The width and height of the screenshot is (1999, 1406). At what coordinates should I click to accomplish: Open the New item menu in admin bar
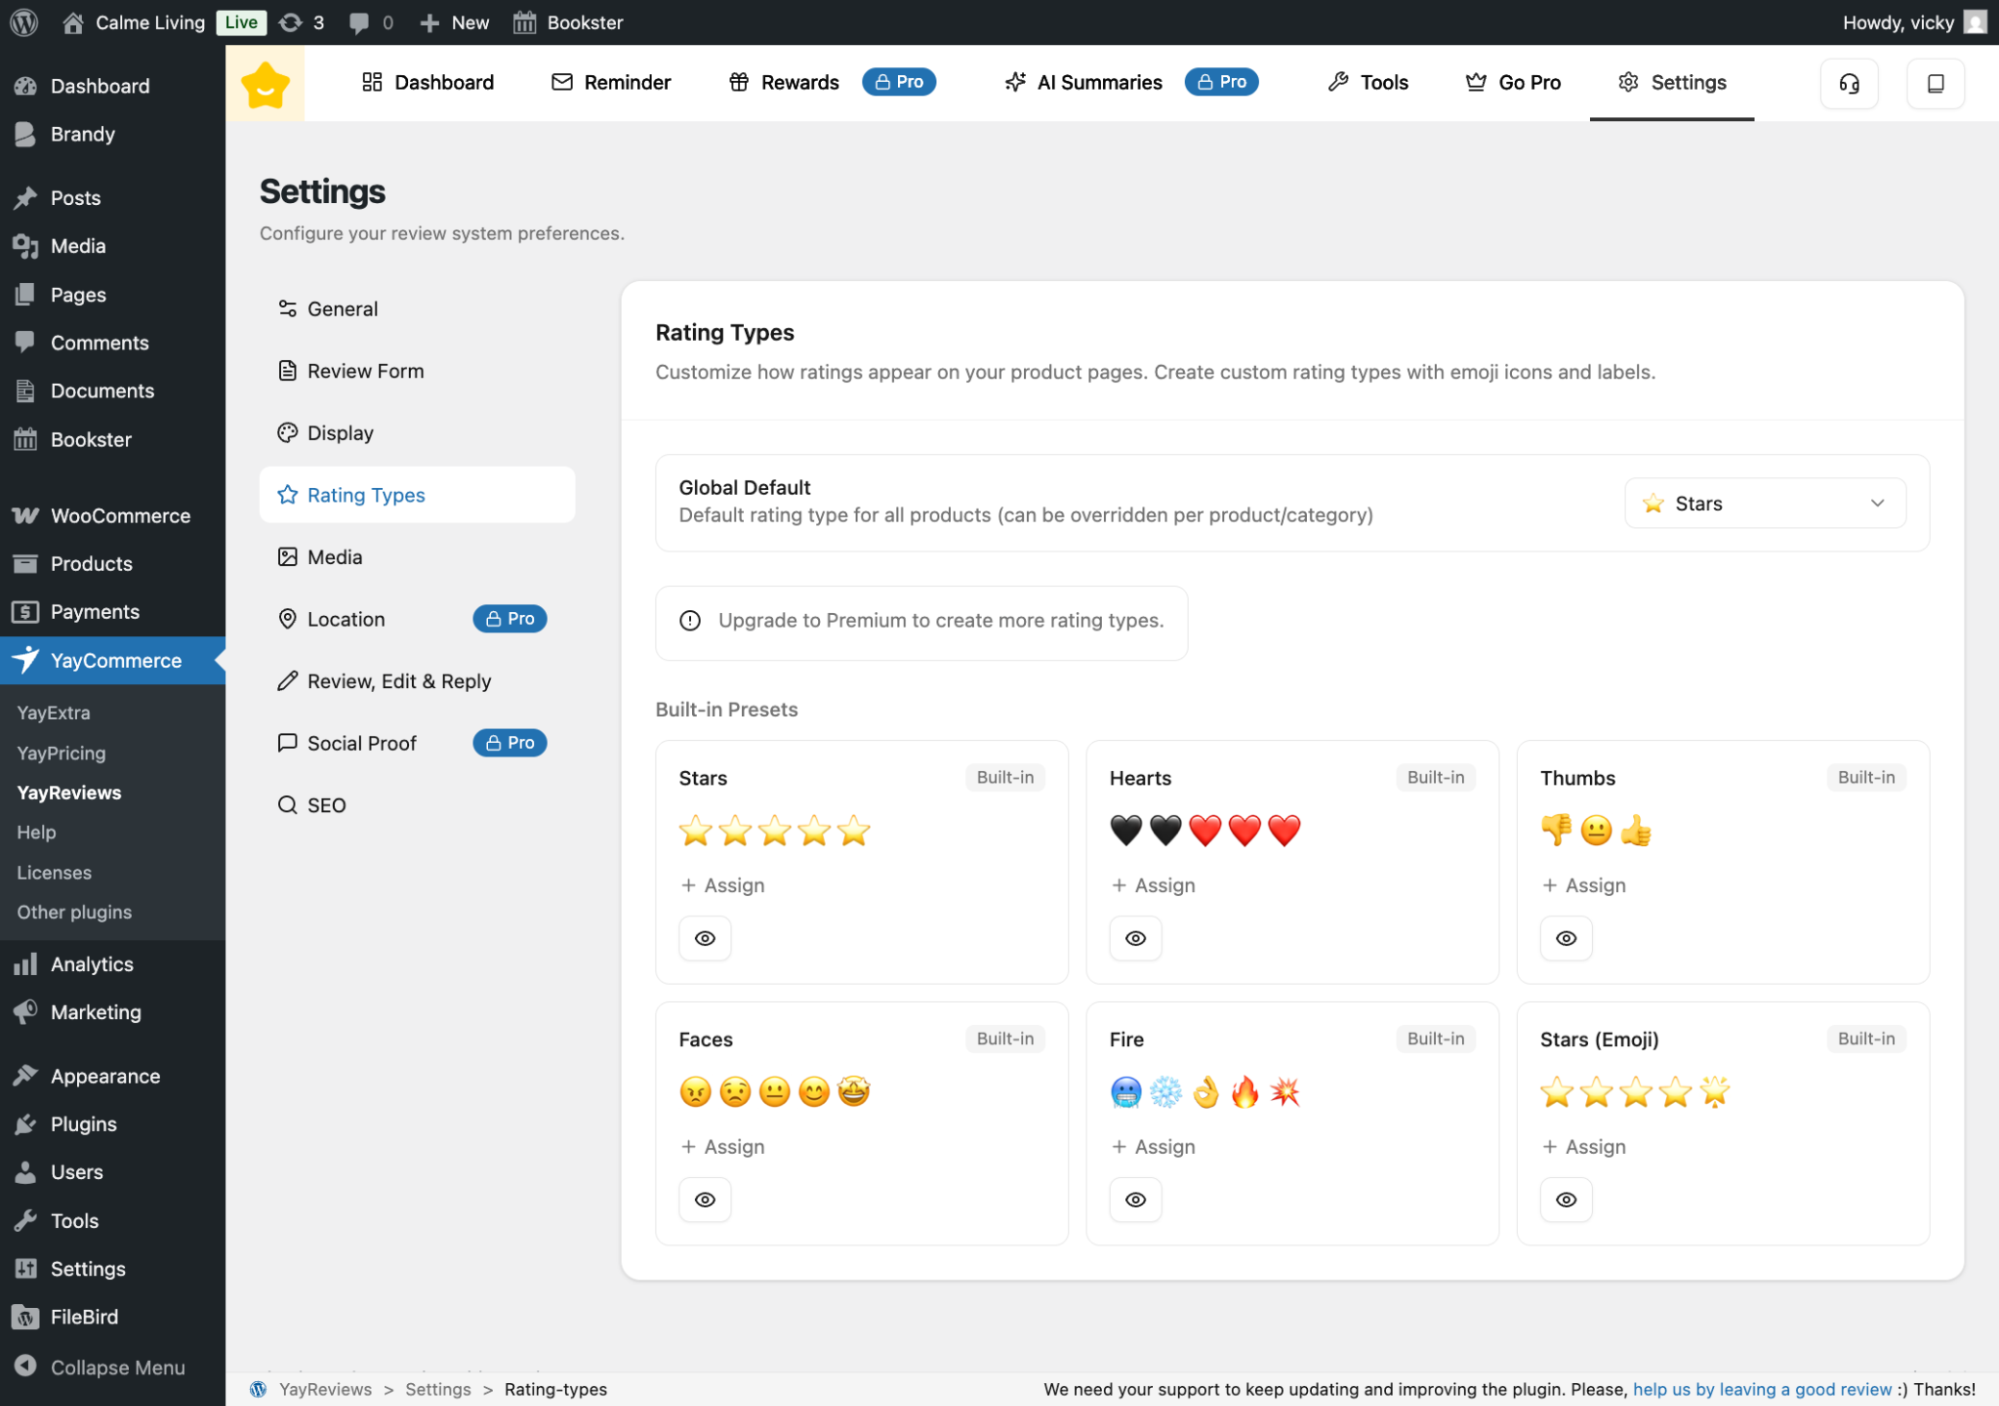(453, 22)
